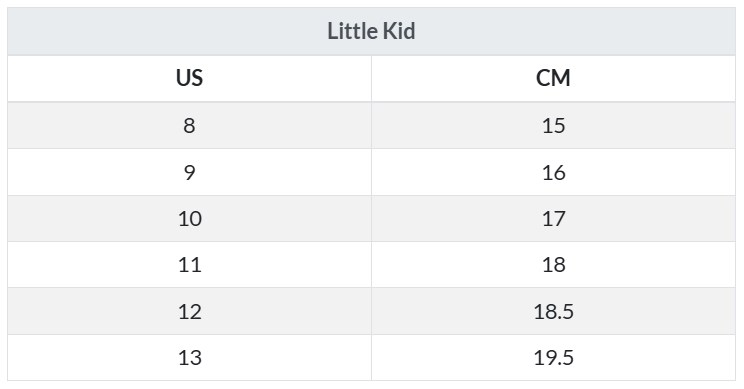The height and width of the screenshot is (389, 744).
Task: Select the CM column header
Action: point(553,78)
